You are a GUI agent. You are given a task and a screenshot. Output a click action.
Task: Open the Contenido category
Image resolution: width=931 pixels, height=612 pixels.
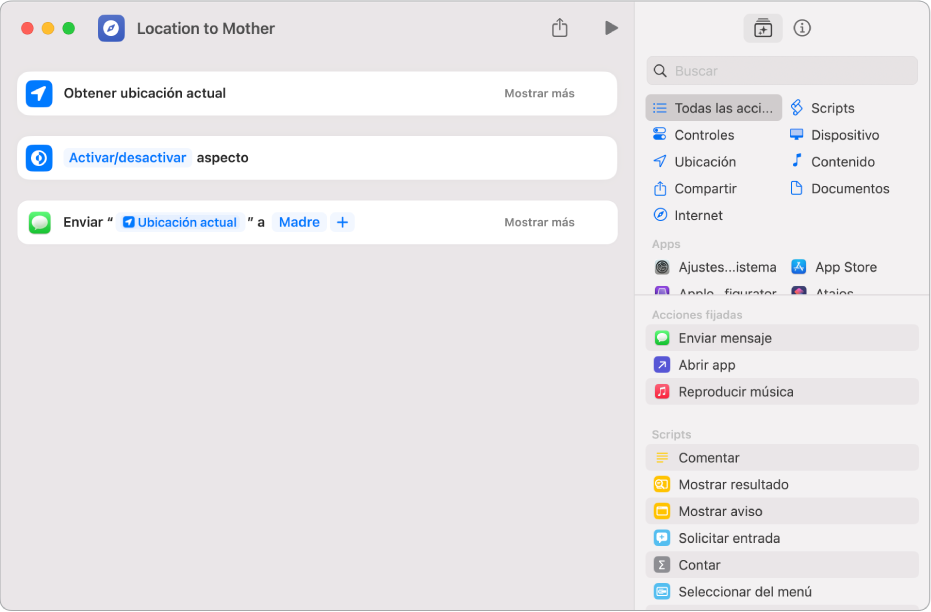tap(832, 161)
